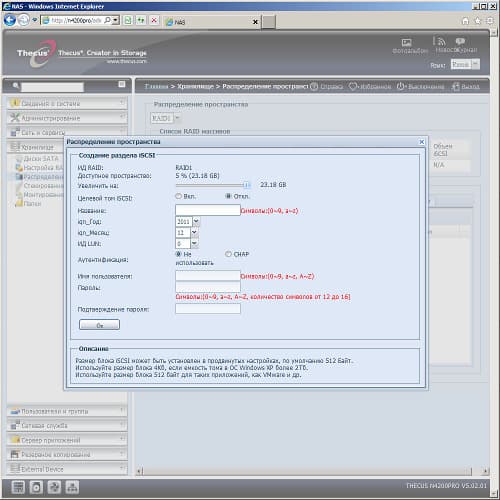Click the fan status icon in bottom bar
This screenshot has height=500, width=500.
pyautogui.click(x=54, y=487)
